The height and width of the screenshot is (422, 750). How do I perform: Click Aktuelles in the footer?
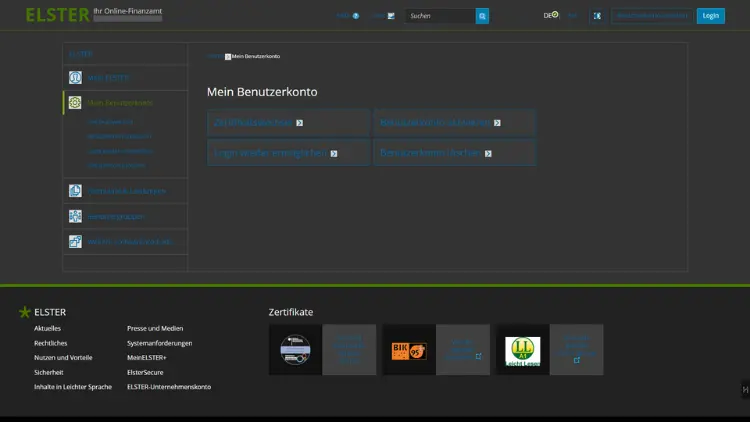pos(47,328)
